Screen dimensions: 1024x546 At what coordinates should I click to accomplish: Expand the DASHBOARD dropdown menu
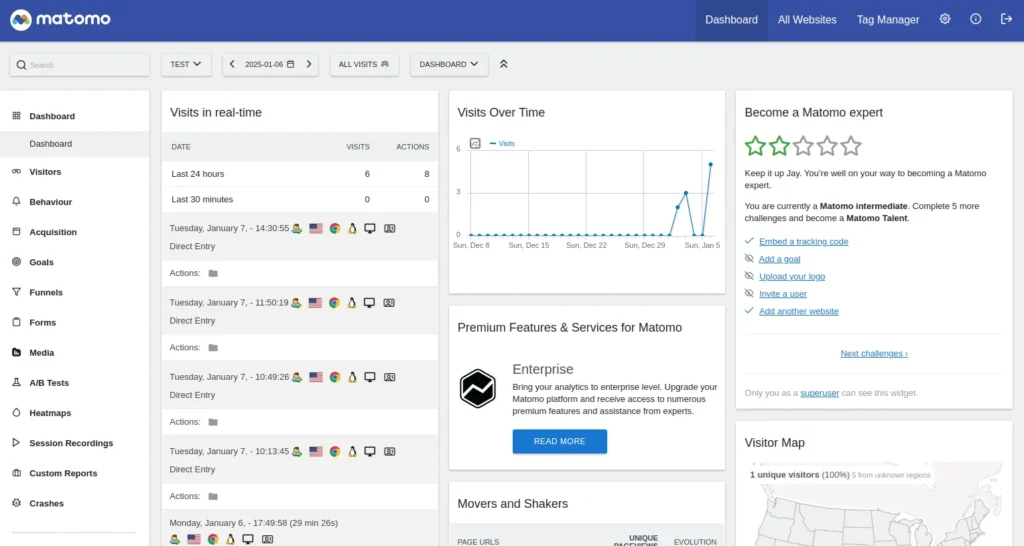tap(449, 64)
